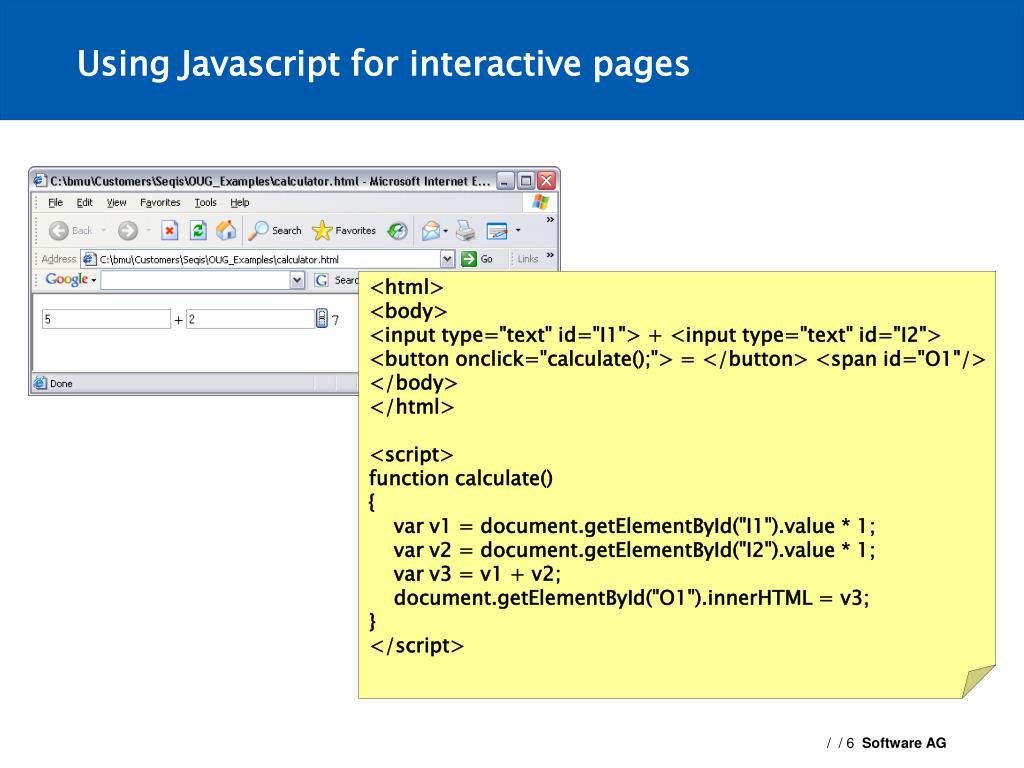Open the View menu
The height and width of the screenshot is (768, 1024).
point(116,202)
